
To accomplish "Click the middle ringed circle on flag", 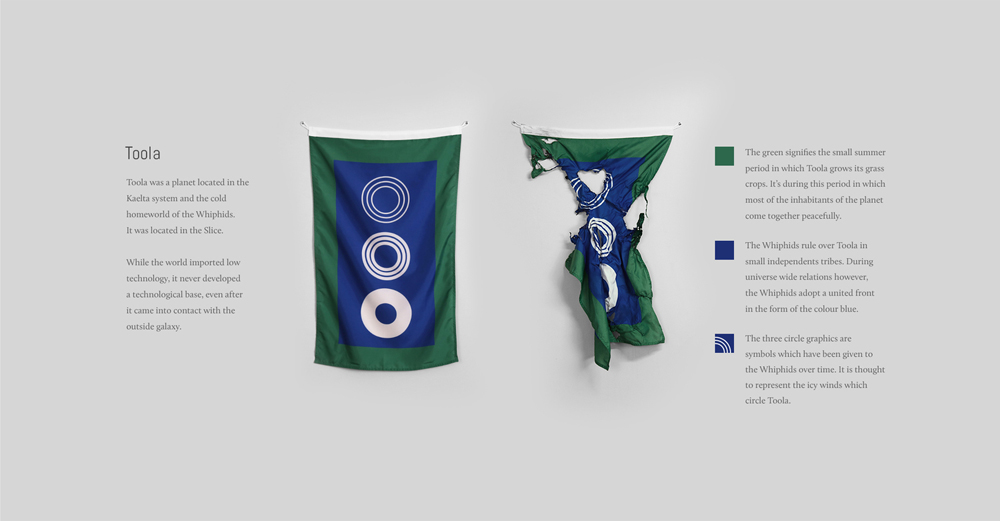I will [x=385, y=255].
